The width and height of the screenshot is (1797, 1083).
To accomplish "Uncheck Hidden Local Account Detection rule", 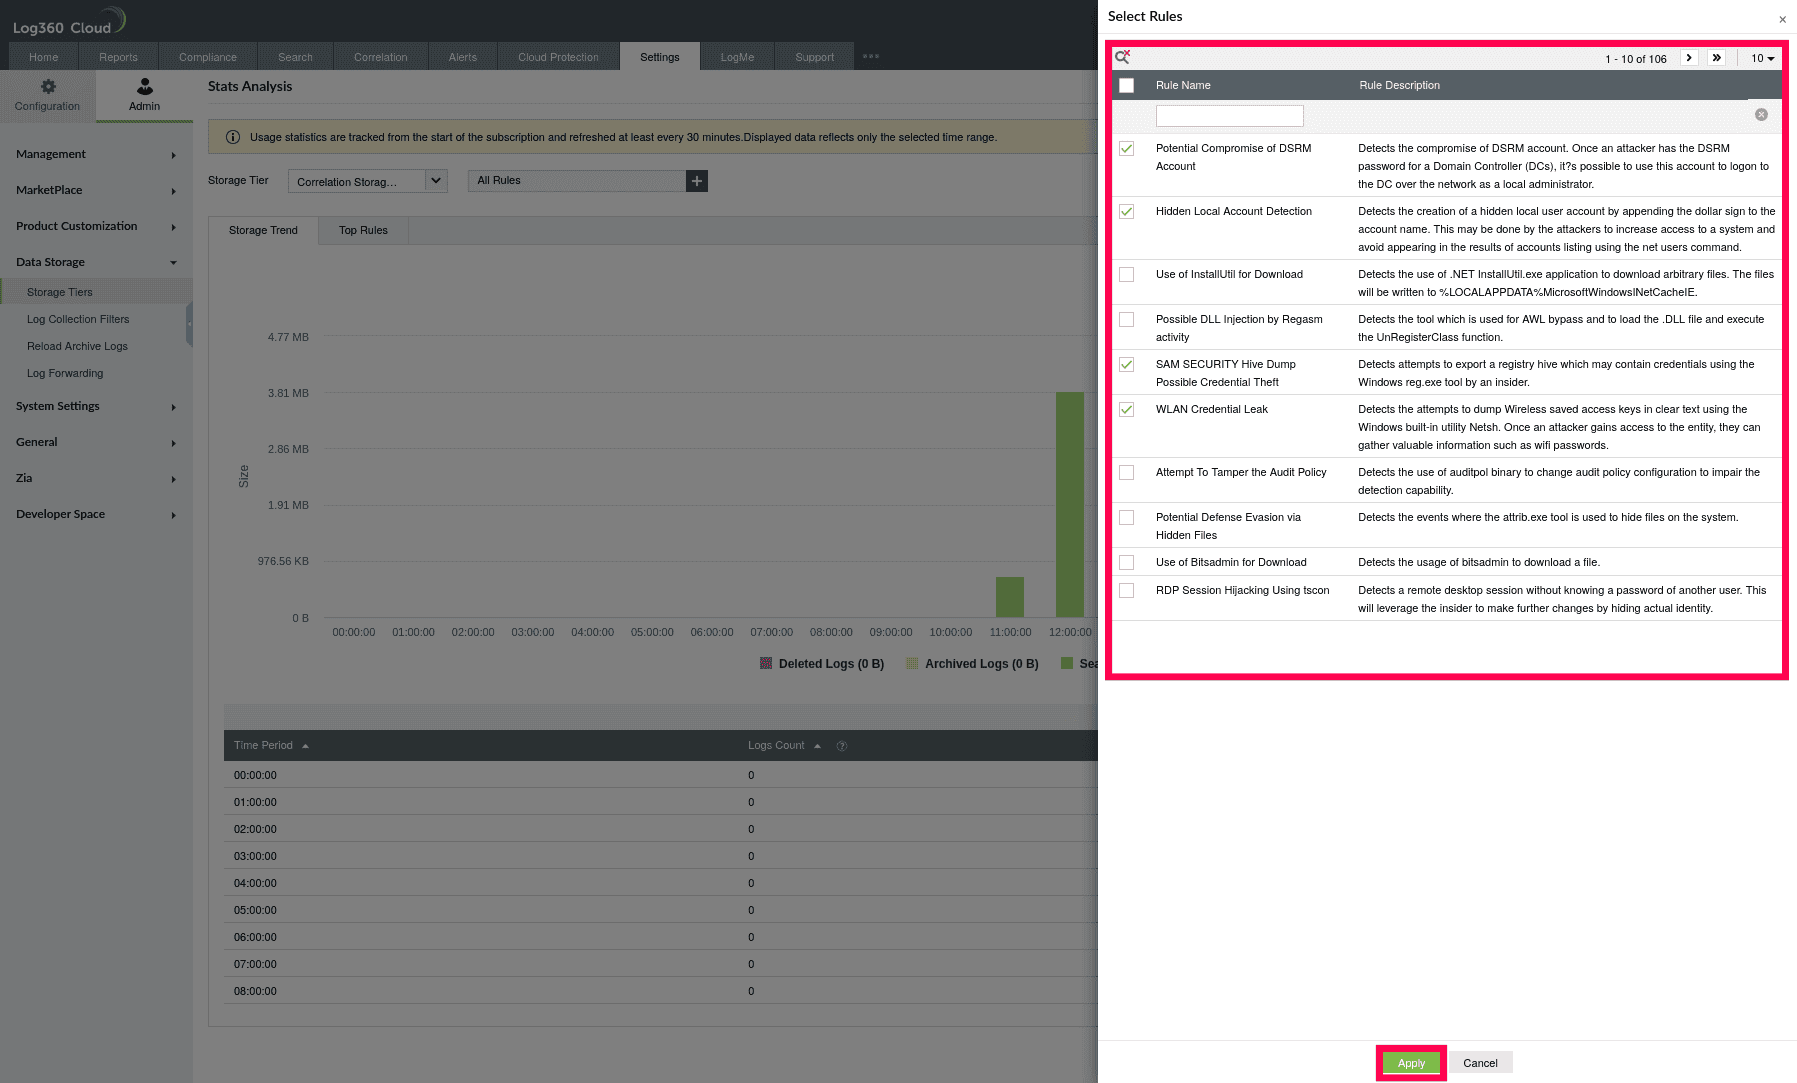I will [x=1127, y=212].
